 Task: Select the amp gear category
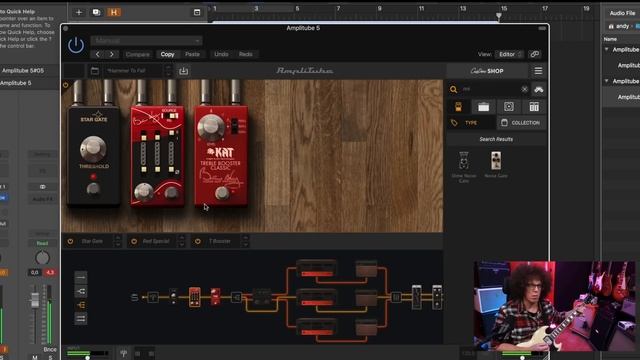(484, 107)
